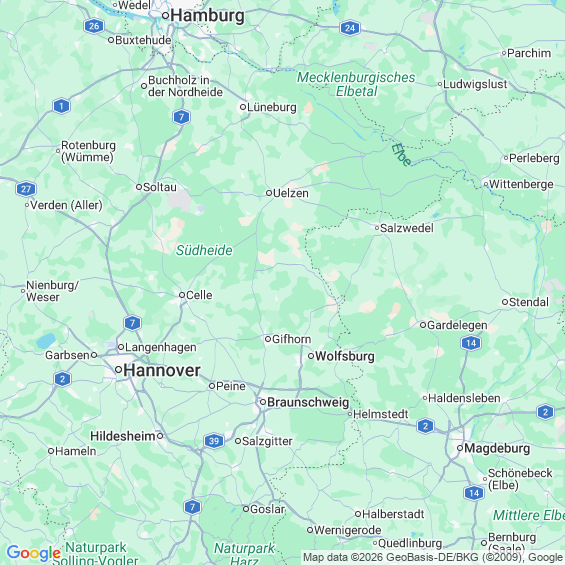
Task: Click the A2 shield west of Hannover
Action: tap(62, 379)
